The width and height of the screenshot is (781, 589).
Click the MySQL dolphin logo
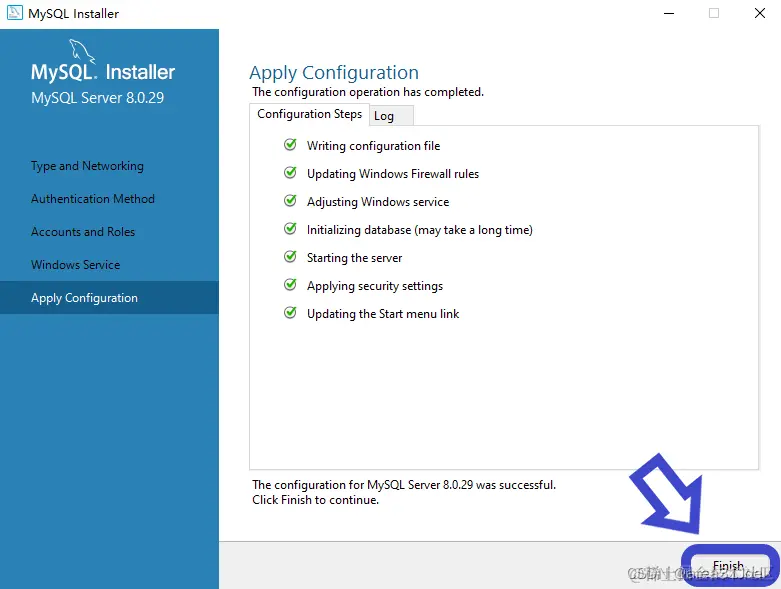click(x=81, y=51)
